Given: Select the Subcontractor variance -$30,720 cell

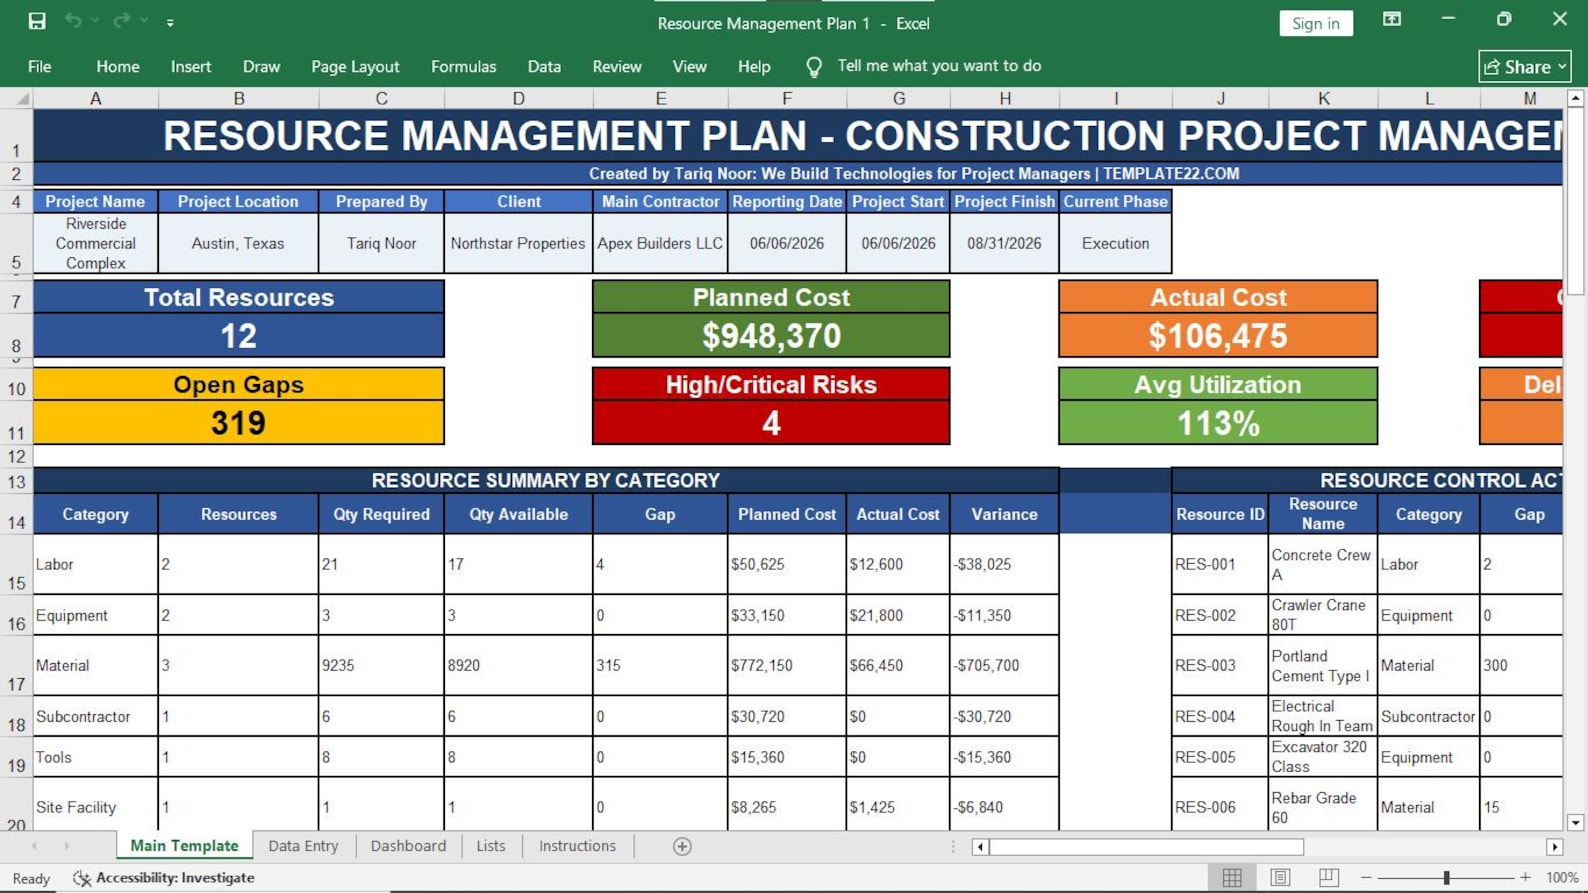Looking at the screenshot, I should [1004, 716].
